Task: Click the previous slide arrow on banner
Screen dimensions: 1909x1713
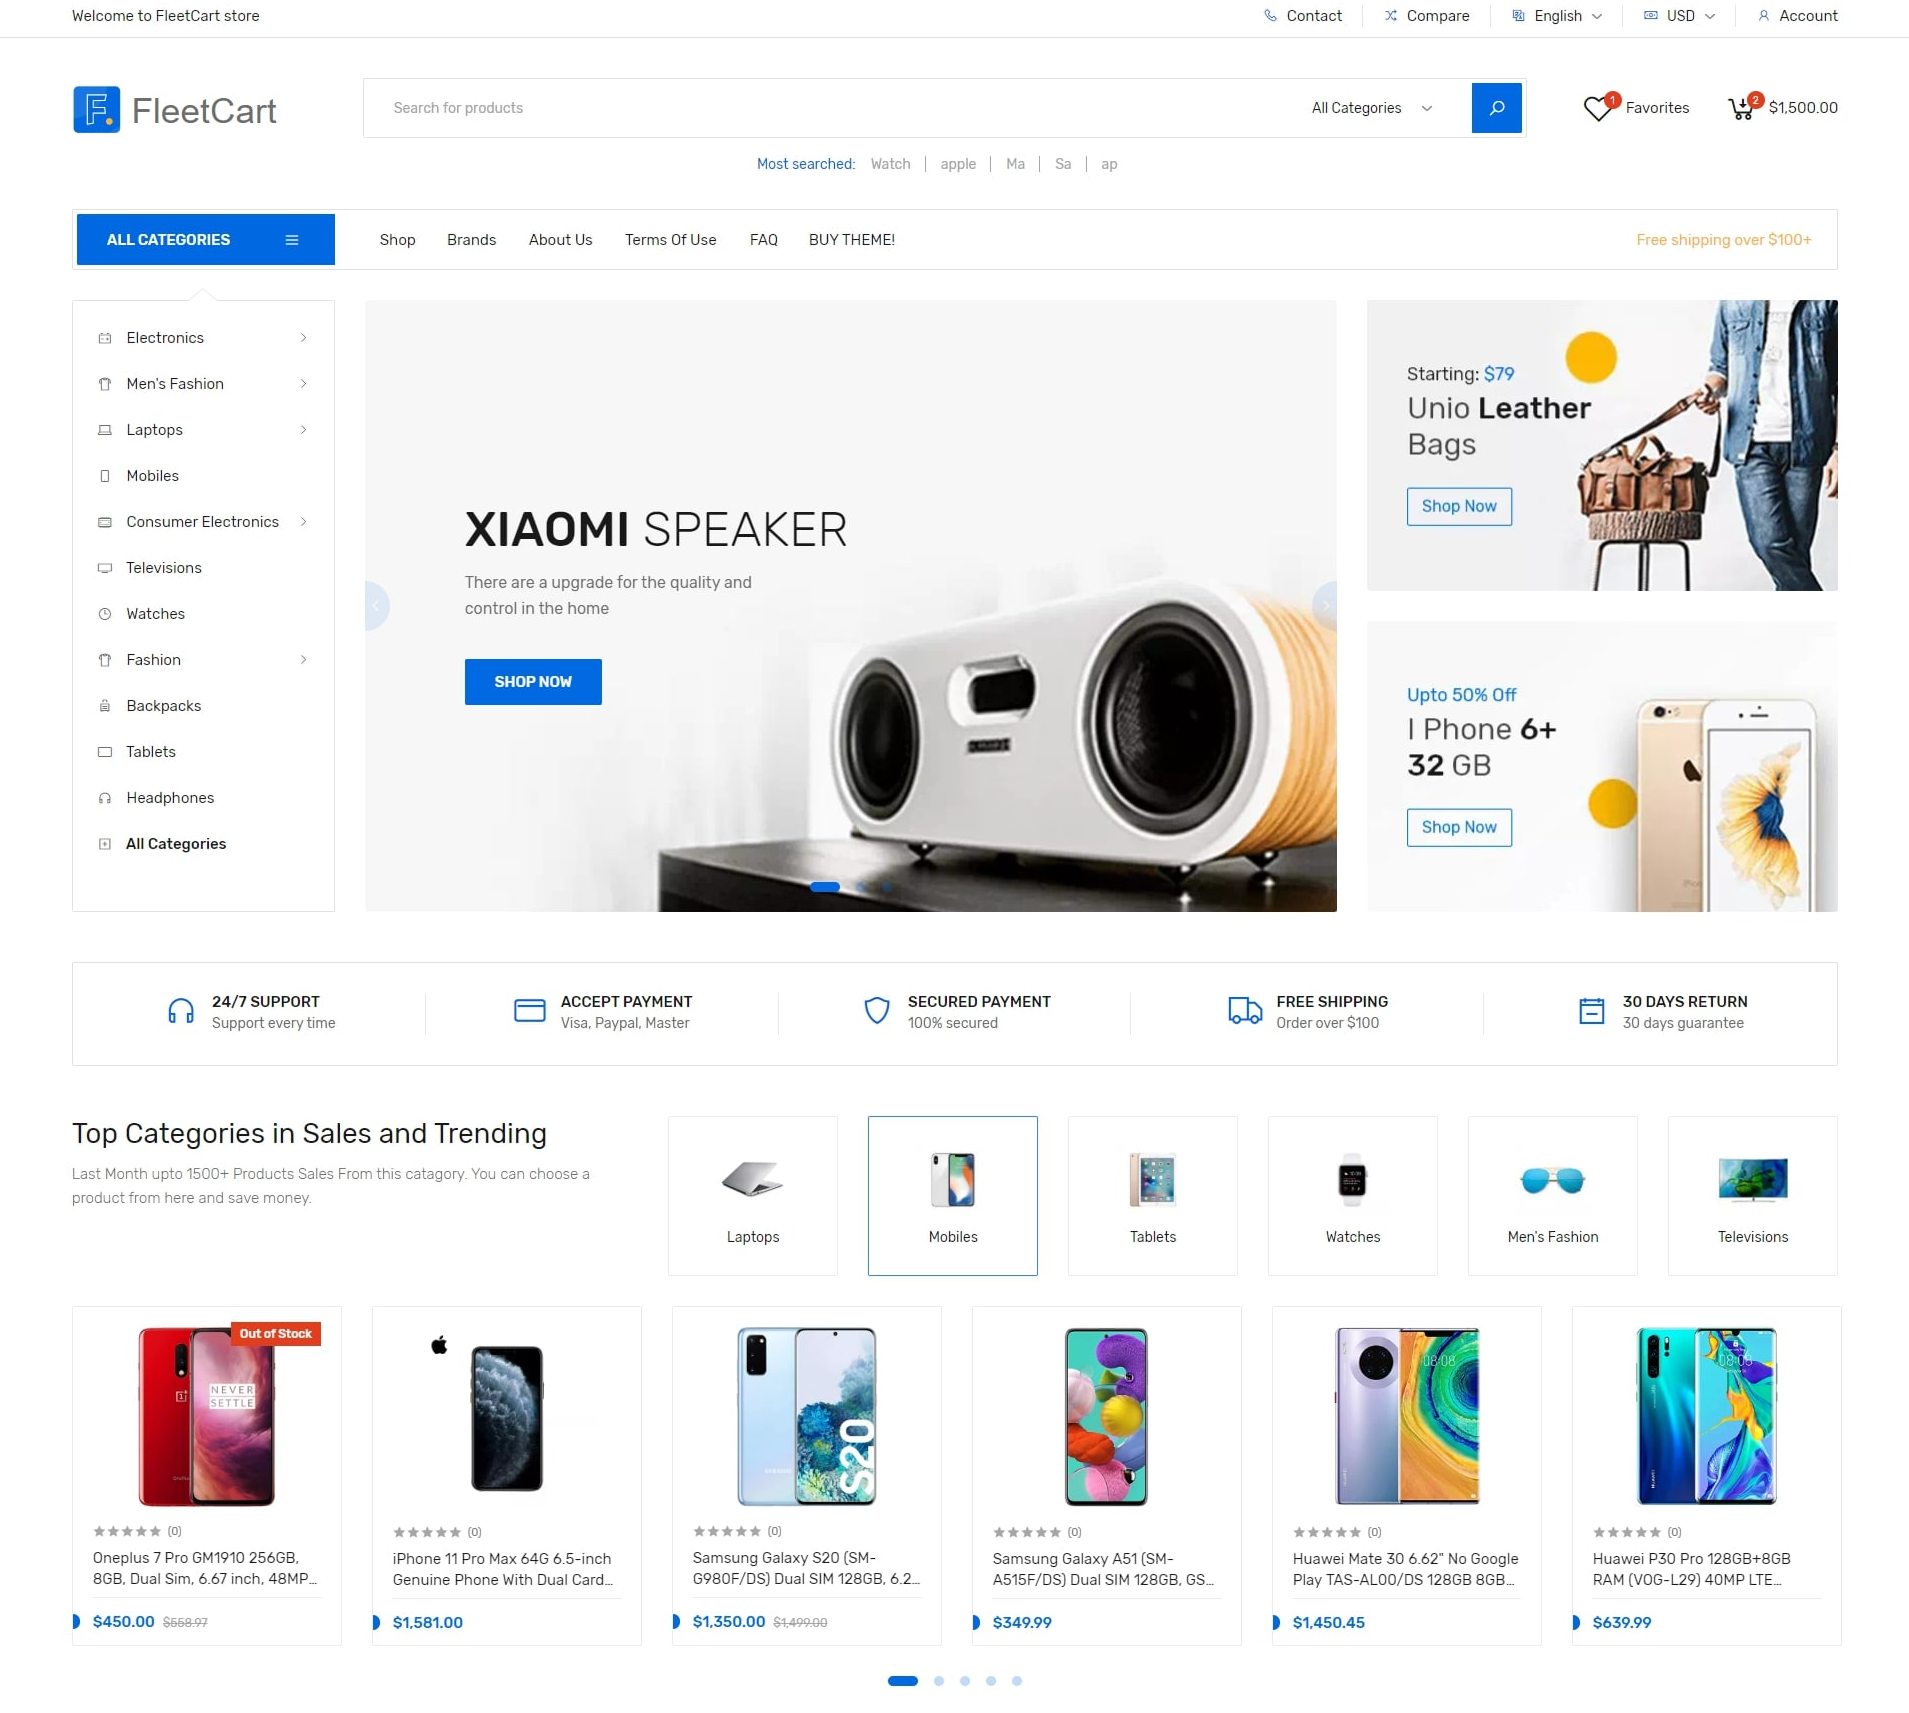Action: click(x=377, y=606)
